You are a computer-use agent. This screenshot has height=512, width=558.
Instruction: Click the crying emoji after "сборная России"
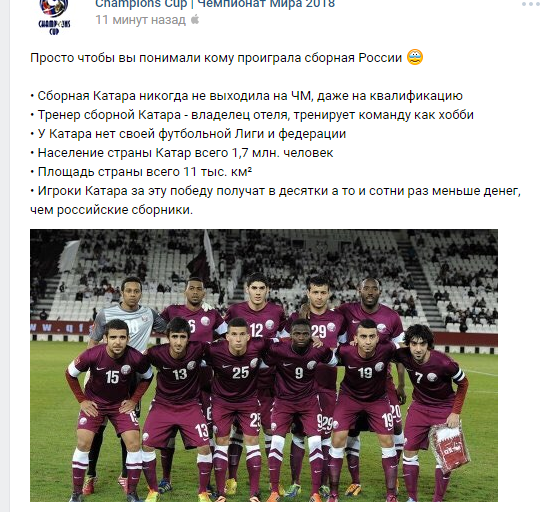pyautogui.click(x=415, y=57)
